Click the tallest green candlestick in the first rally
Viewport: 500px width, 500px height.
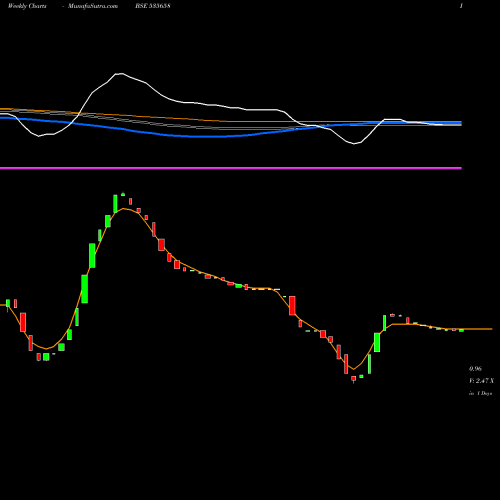pos(85,289)
